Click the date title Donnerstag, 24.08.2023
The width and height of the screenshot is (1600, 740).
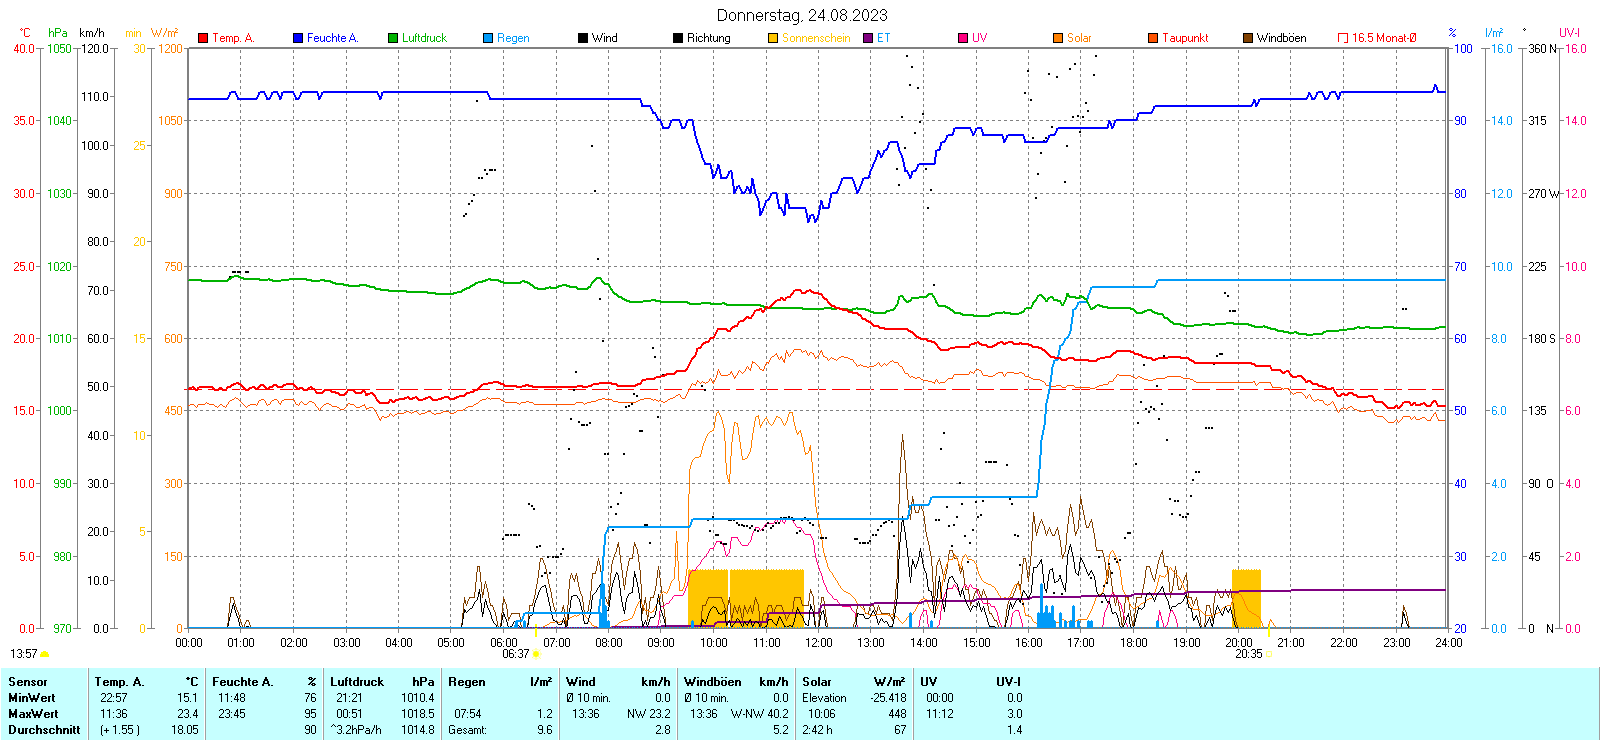point(801,15)
